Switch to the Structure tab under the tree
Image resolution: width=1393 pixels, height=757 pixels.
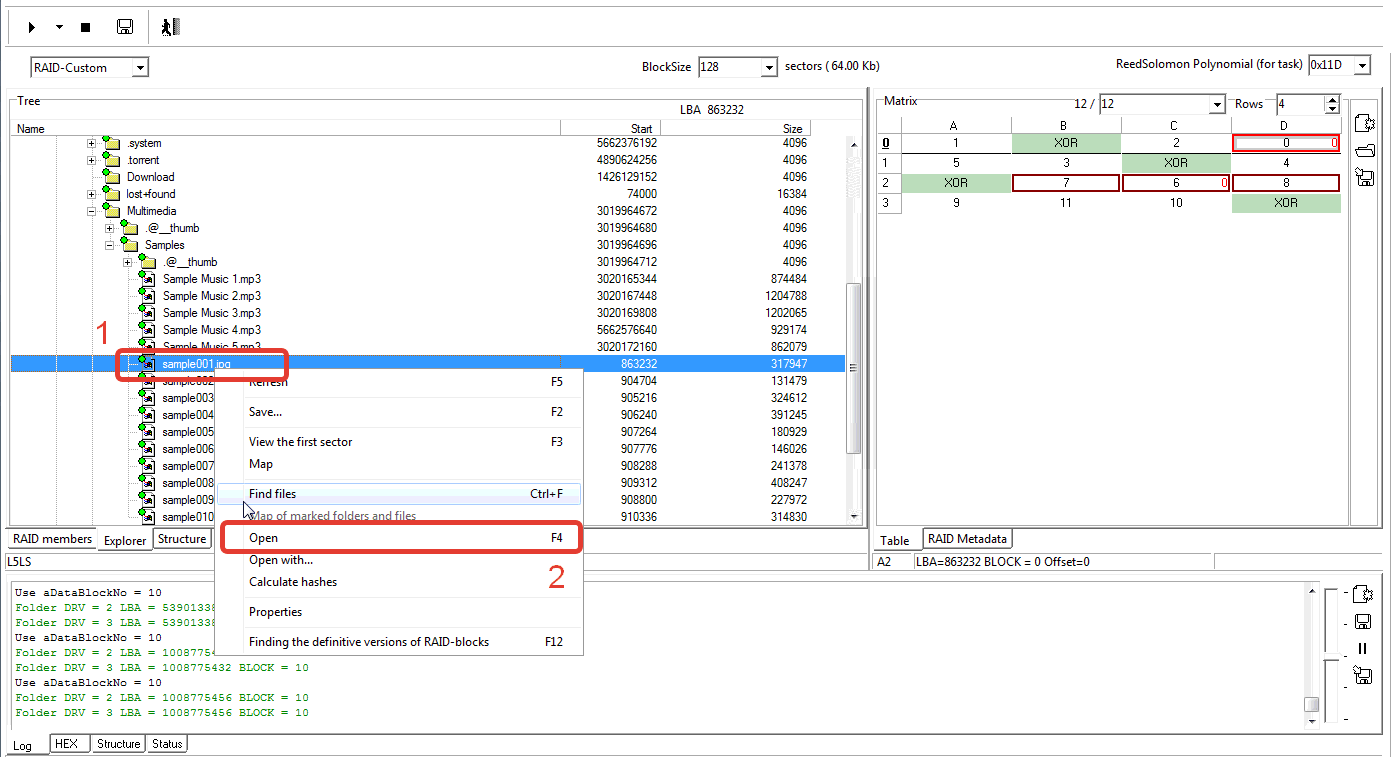tap(182, 539)
